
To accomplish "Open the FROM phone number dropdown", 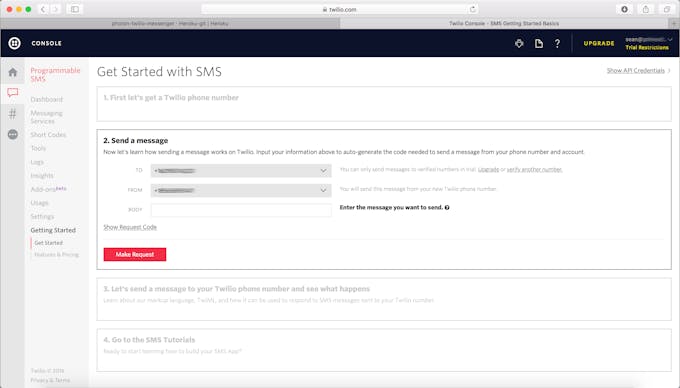I will click(x=241, y=190).
